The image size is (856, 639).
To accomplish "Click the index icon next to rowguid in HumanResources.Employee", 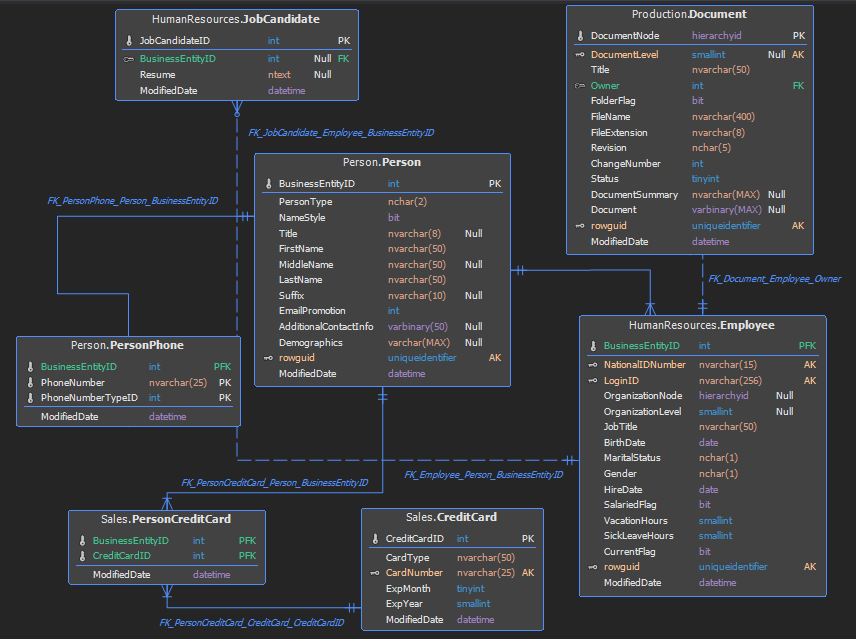I will click(x=593, y=567).
